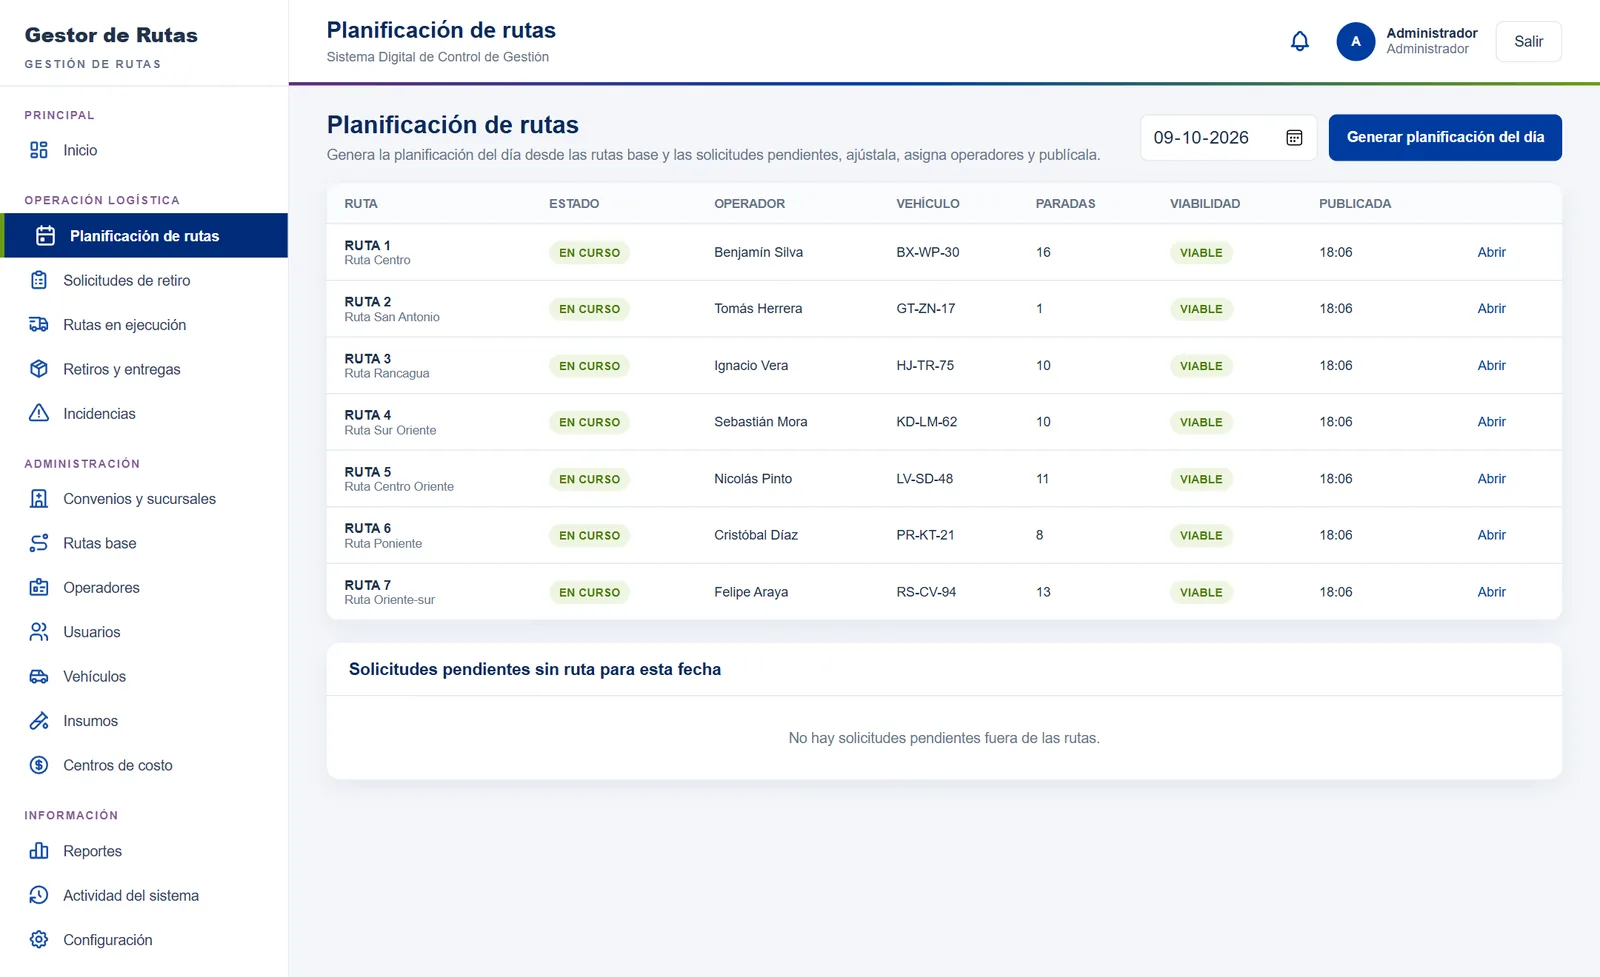Click the Insumos tool icon
This screenshot has height=977, width=1600.
tap(39, 721)
